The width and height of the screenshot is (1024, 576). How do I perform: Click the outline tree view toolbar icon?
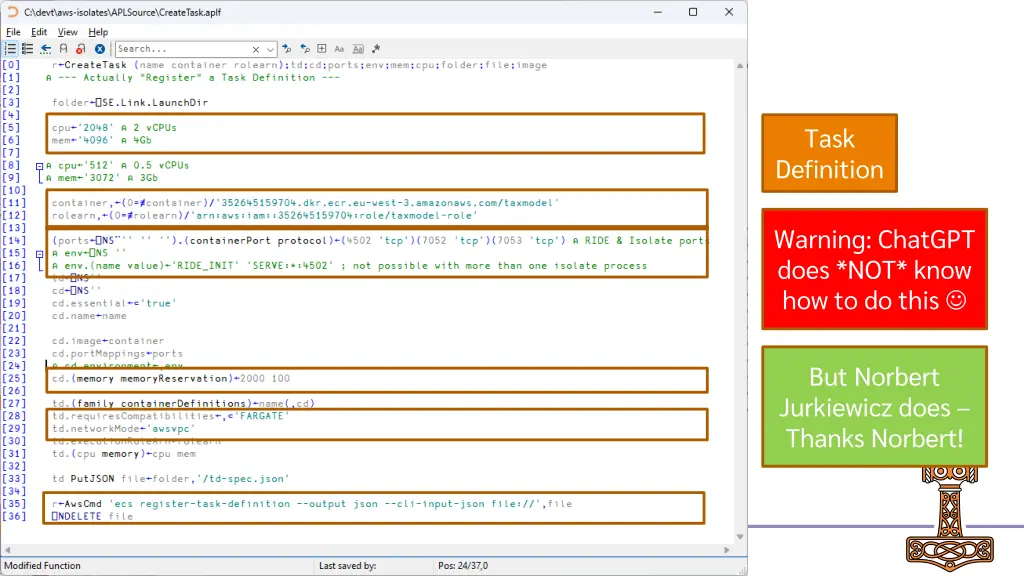click(27, 49)
